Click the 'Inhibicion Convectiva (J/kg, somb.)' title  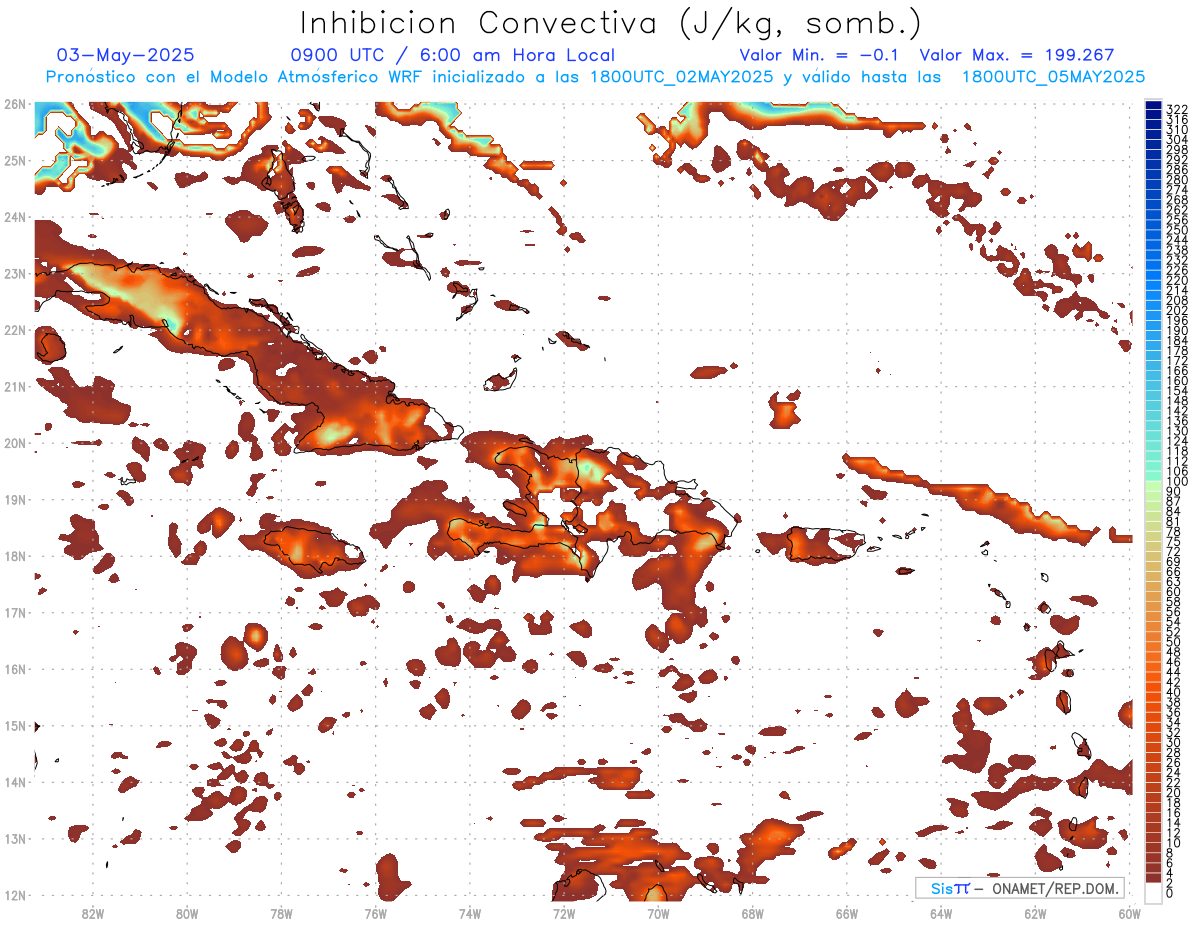(x=610, y=23)
